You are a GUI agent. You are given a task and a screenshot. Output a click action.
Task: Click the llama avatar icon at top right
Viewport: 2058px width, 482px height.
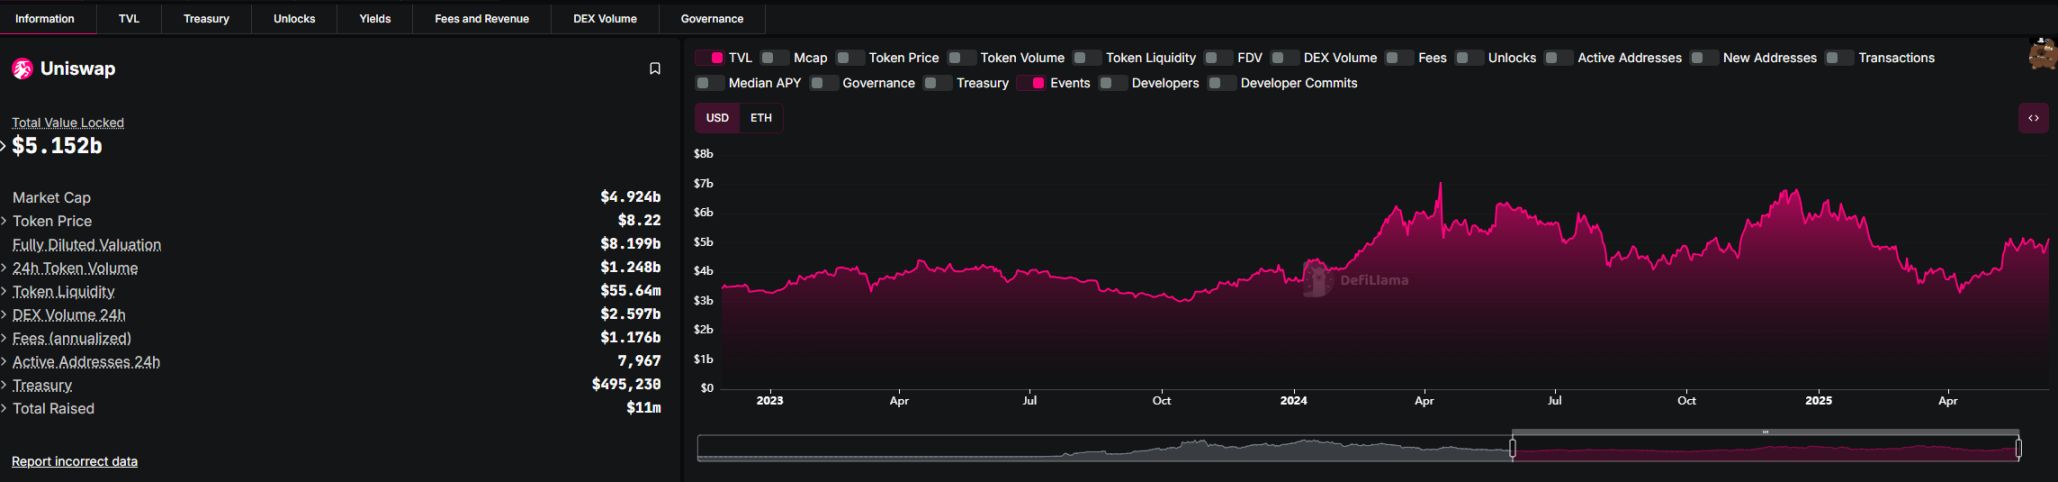coord(2042,54)
